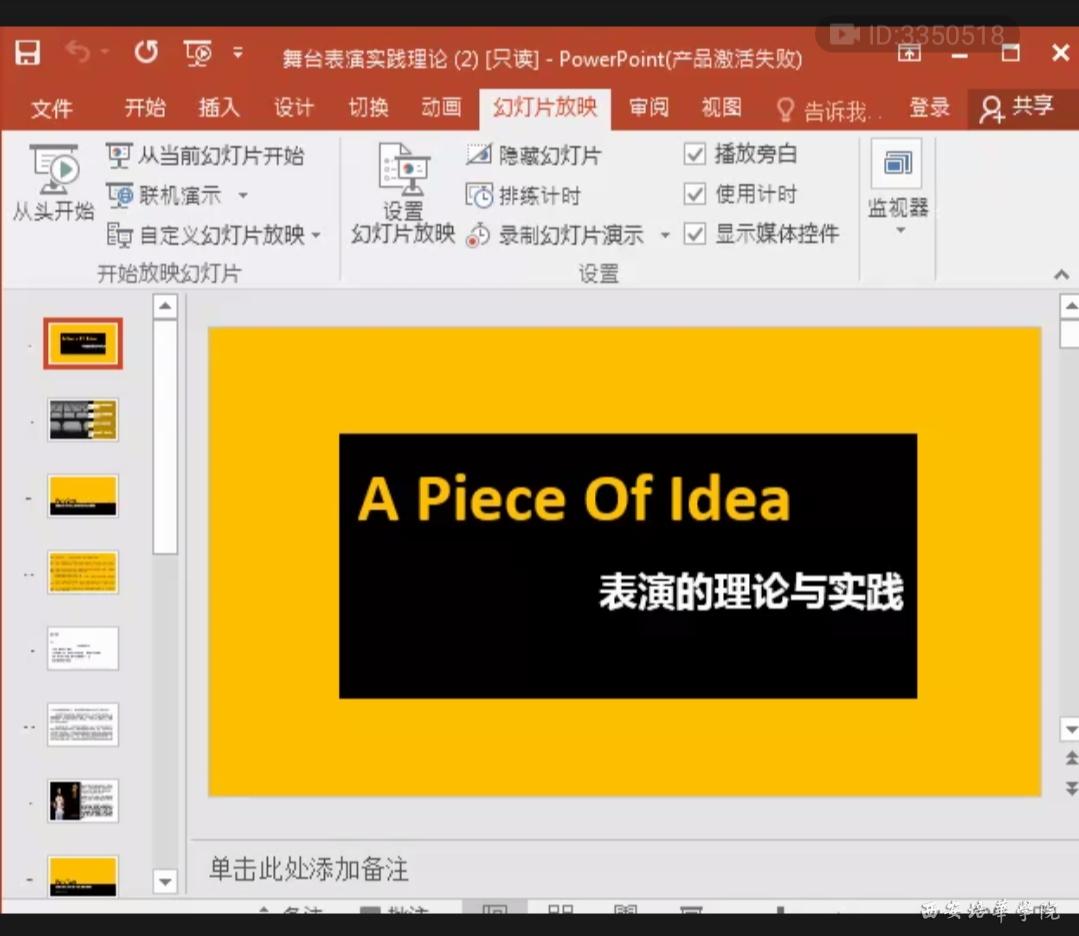Image resolution: width=1079 pixels, height=936 pixels.
Task: Click Hide Slide (隐藏幻灯片) icon
Action: [480, 156]
